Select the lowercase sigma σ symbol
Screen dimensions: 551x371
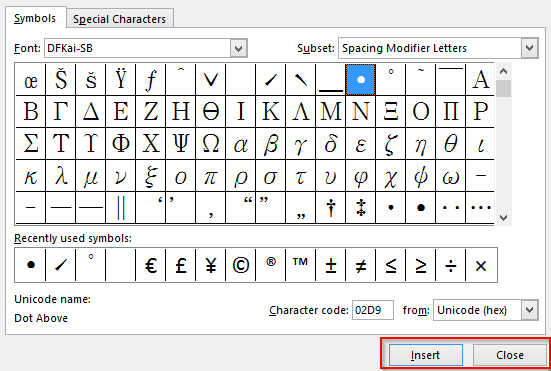tap(271, 175)
